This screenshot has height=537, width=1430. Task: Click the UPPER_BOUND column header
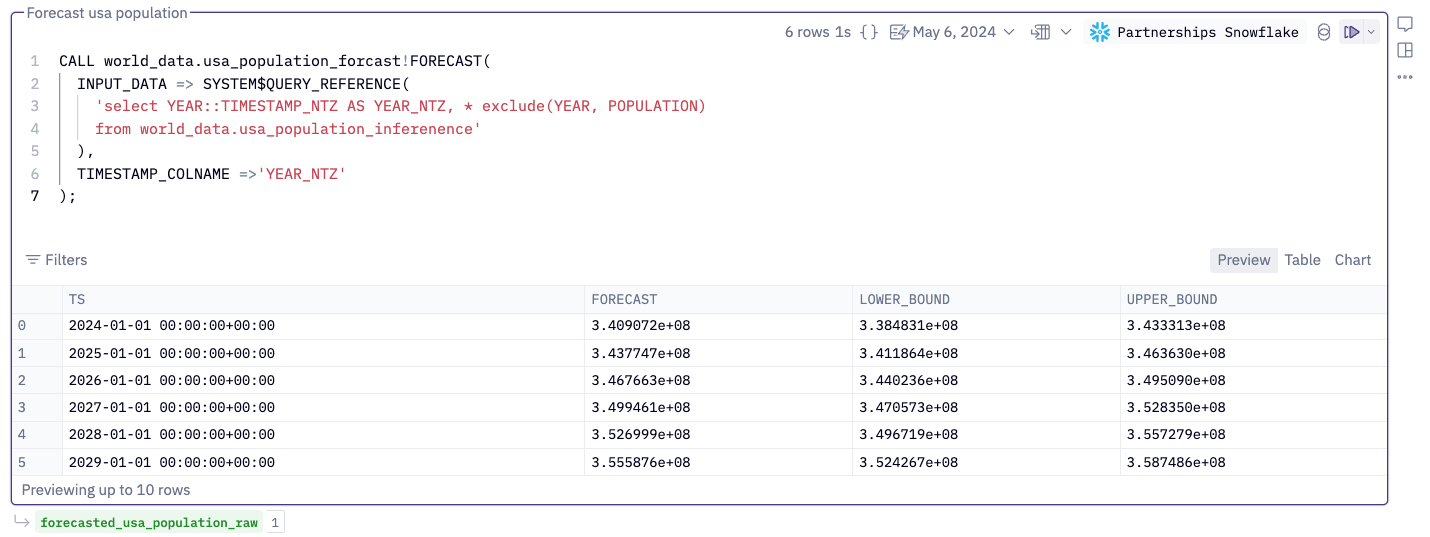(x=1253, y=299)
